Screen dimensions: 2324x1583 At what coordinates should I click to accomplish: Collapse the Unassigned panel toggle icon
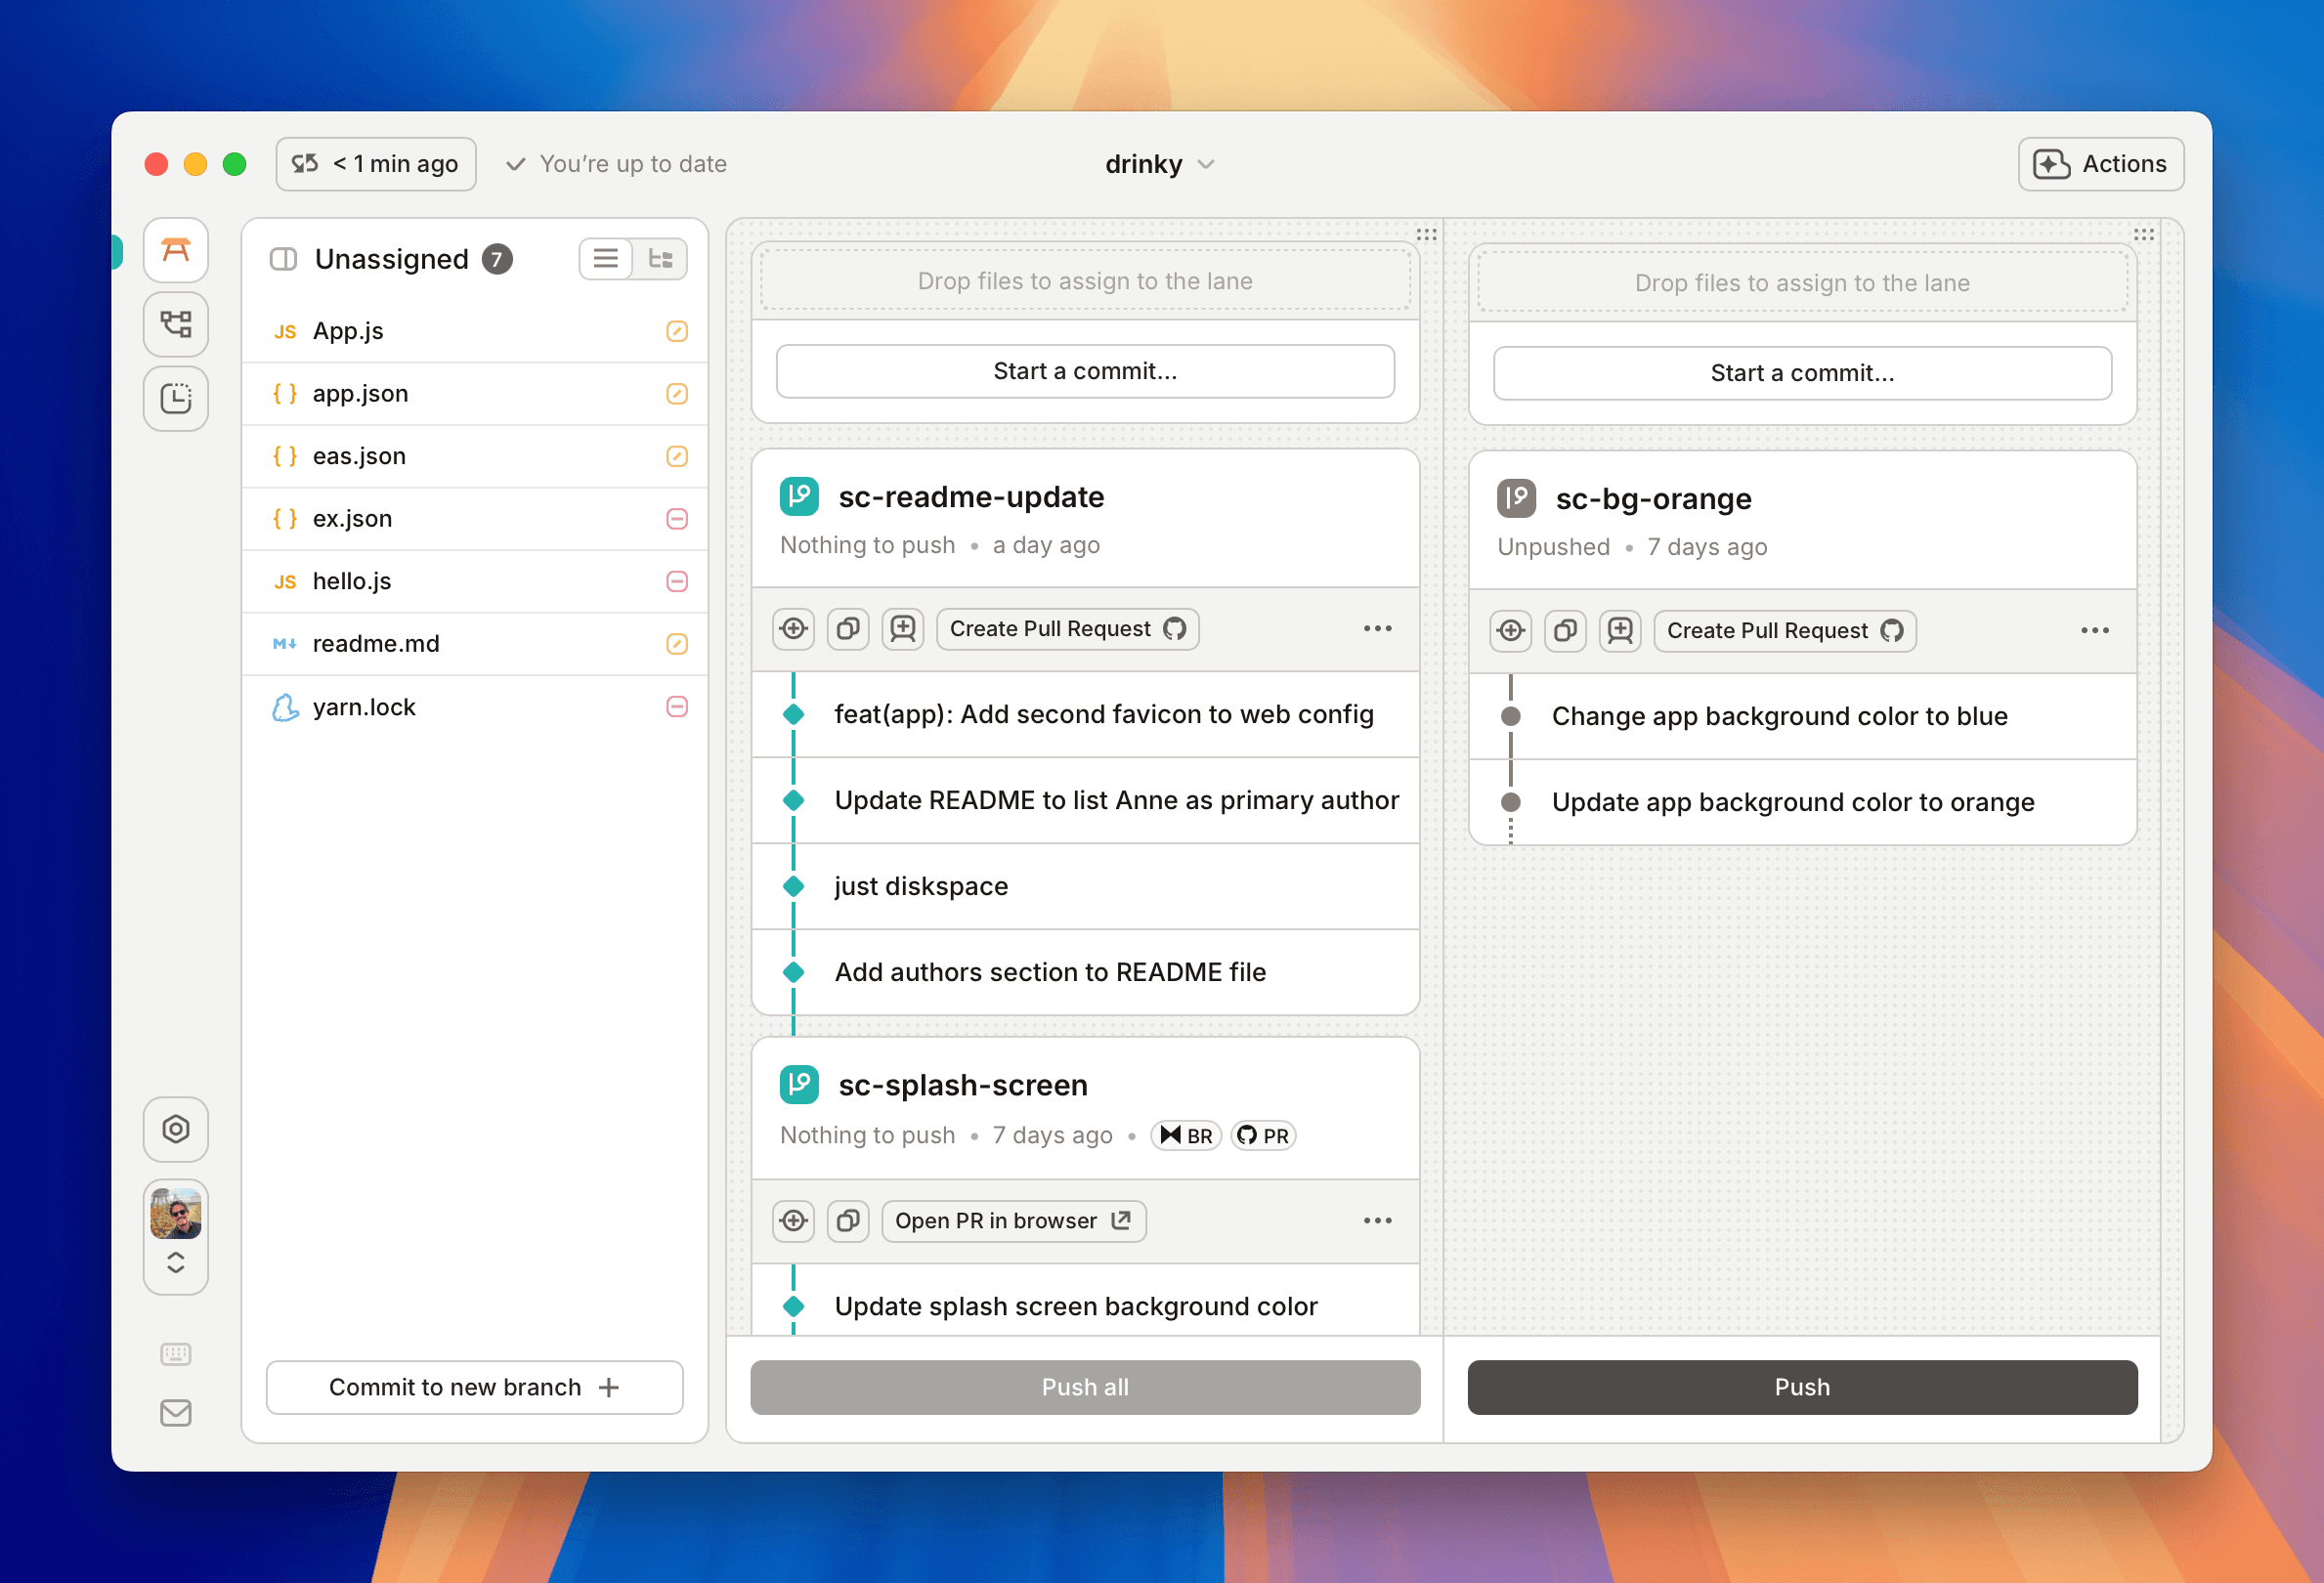click(x=284, y=259)
